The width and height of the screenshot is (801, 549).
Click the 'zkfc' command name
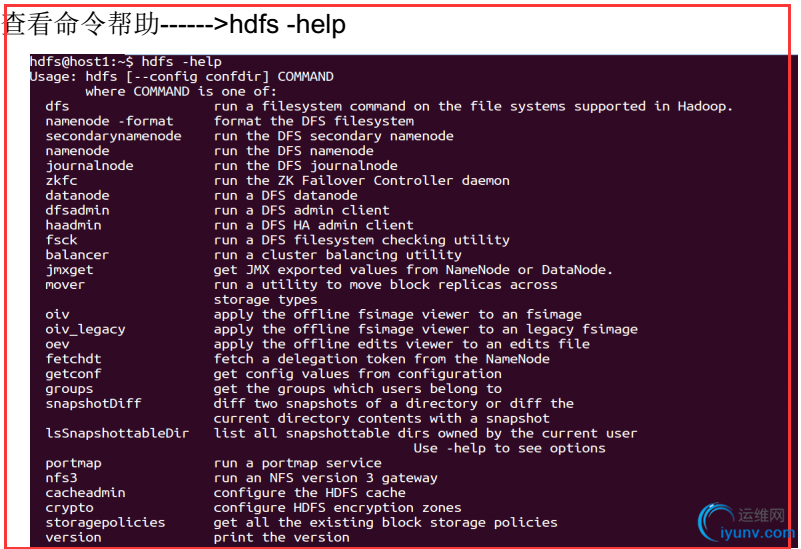click(61, 181)
